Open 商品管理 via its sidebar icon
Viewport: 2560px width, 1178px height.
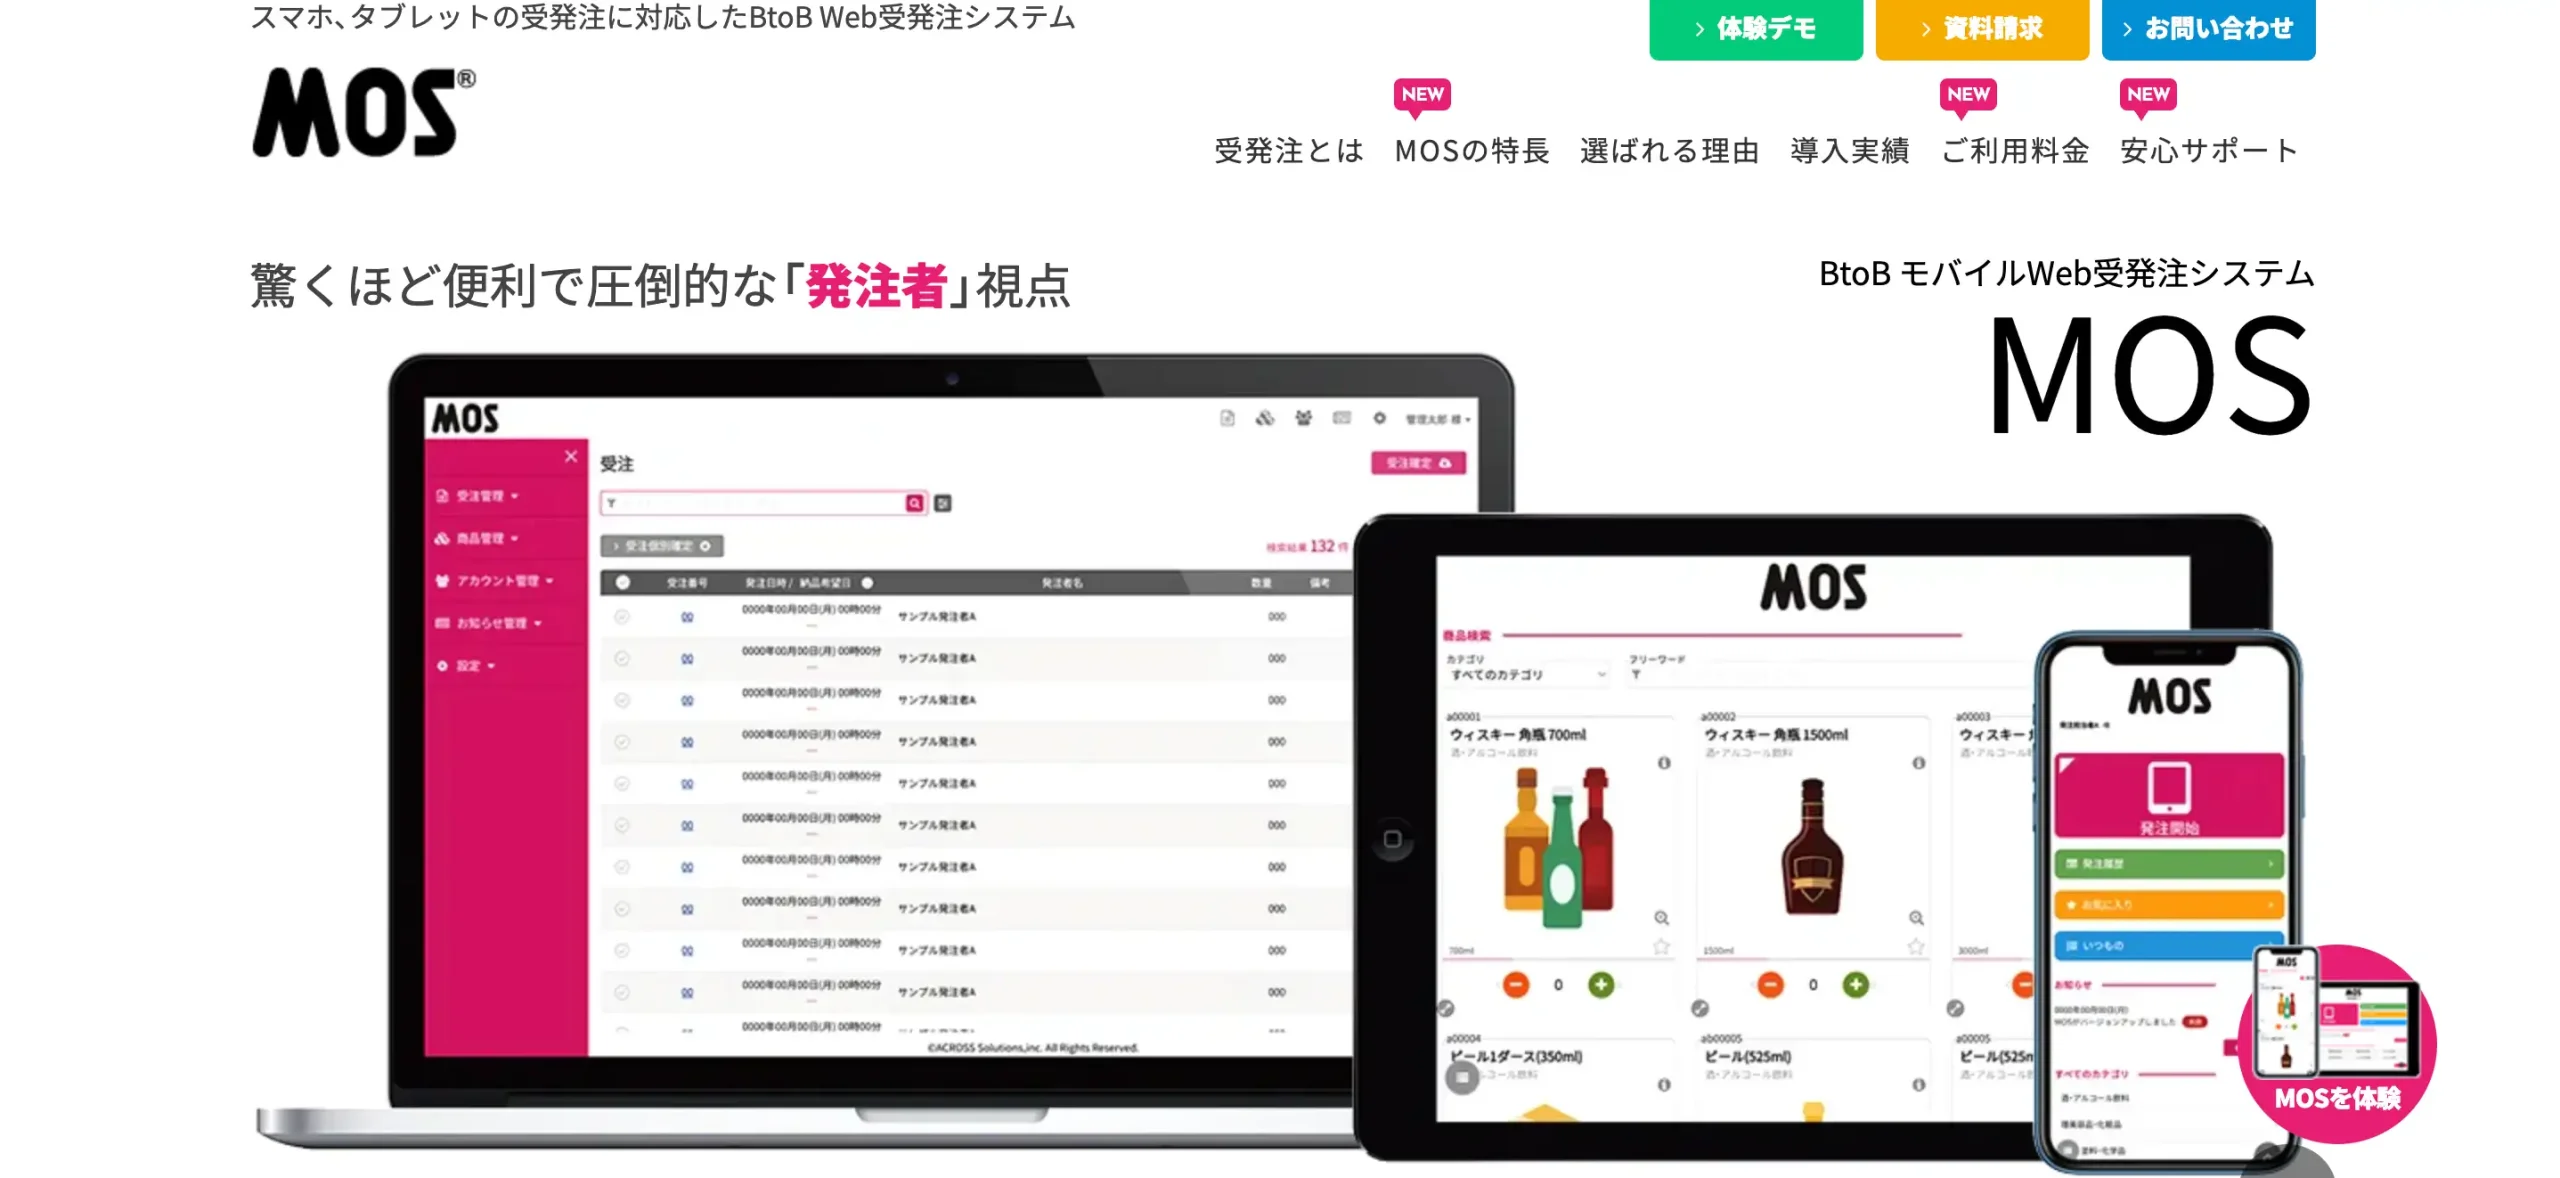tap(443, 539)
